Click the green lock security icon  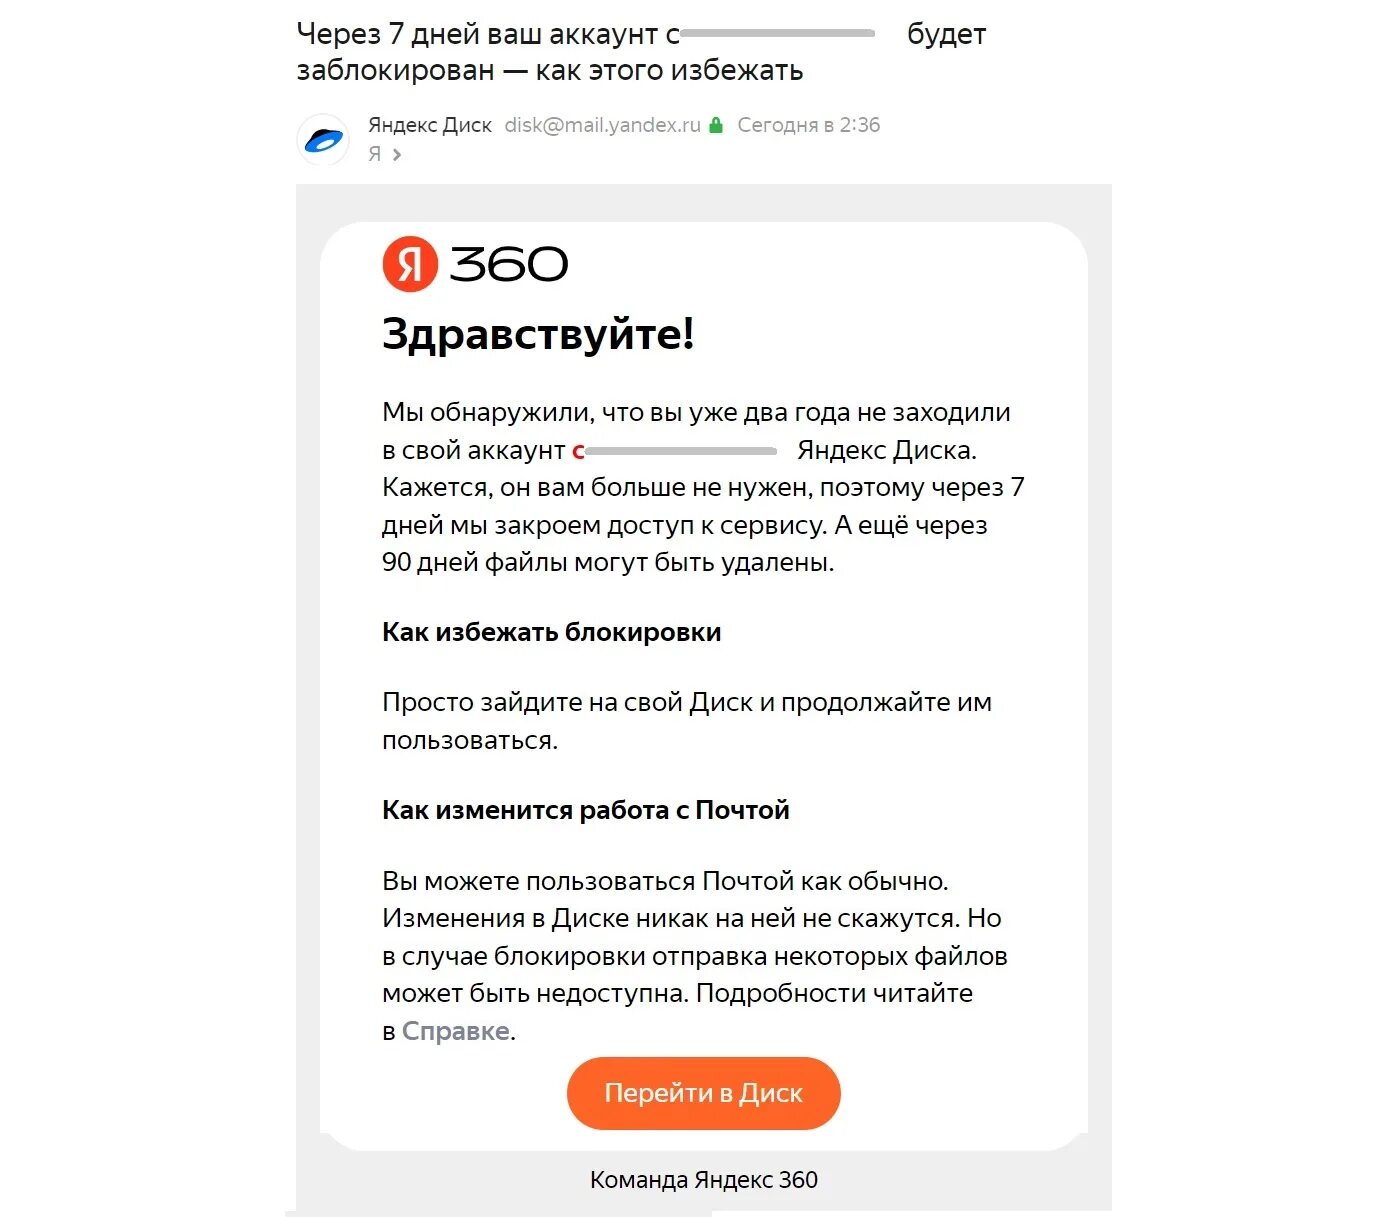(x=716, y=126)
